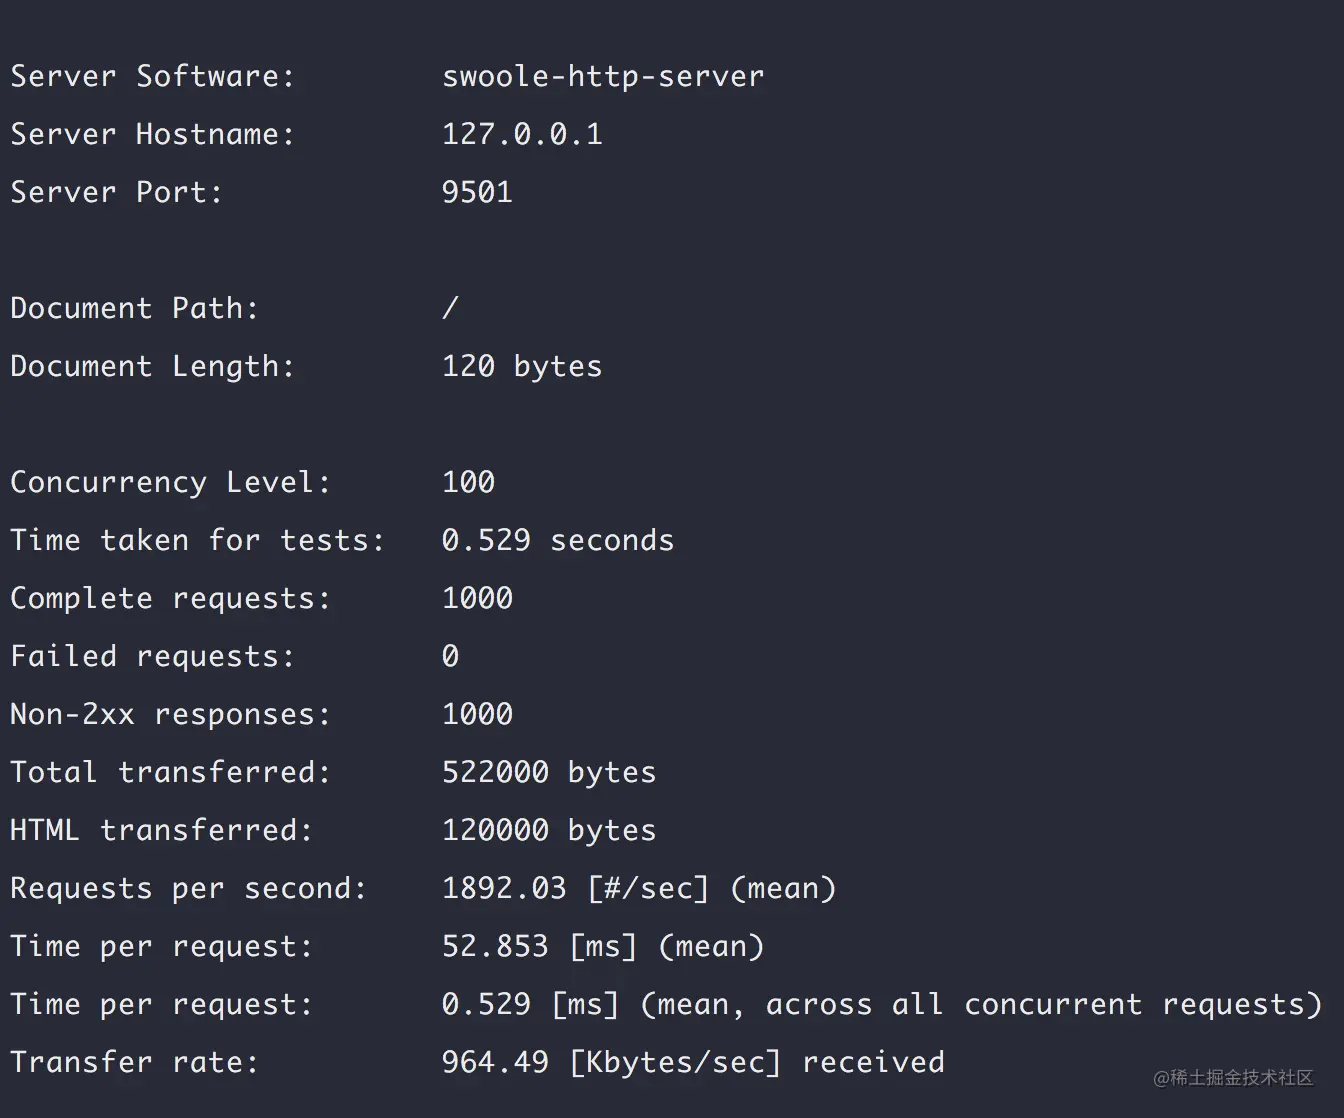Select the Non-2xx responses value '1000'
The image size is (1344, 1118).
point(477,714)
